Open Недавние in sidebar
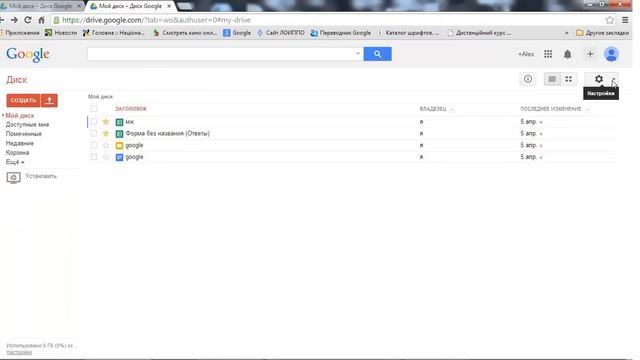640x360 pixels. click(x=20, y=143)
